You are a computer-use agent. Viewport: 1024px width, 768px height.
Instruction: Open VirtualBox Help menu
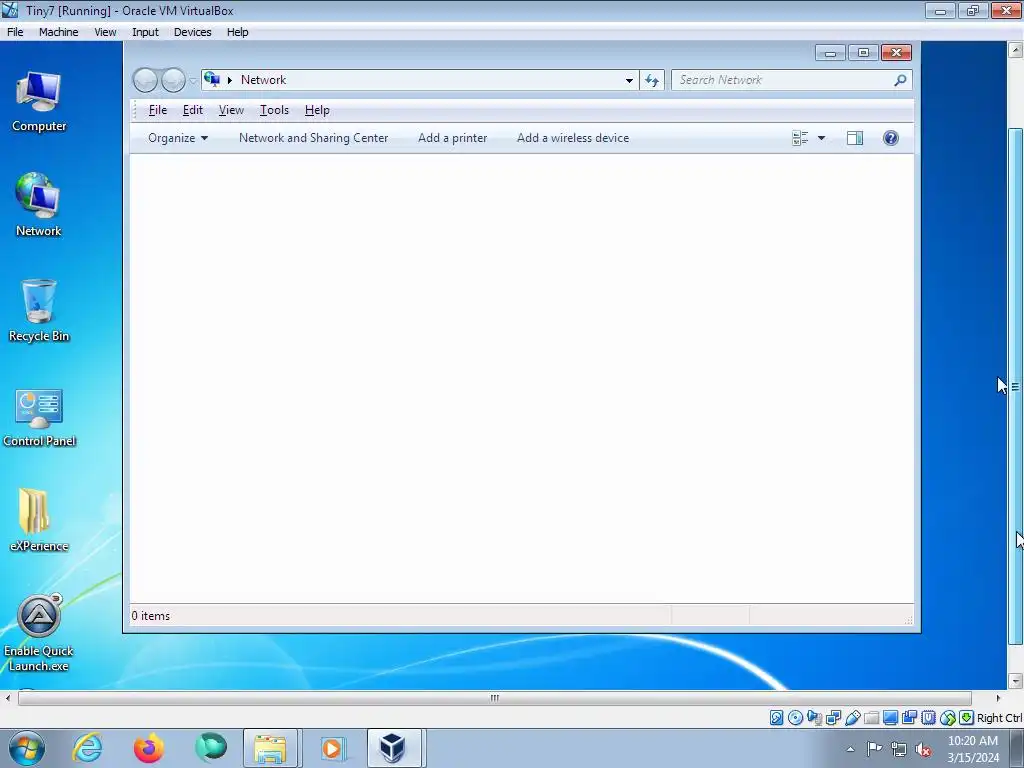point(238,32)
